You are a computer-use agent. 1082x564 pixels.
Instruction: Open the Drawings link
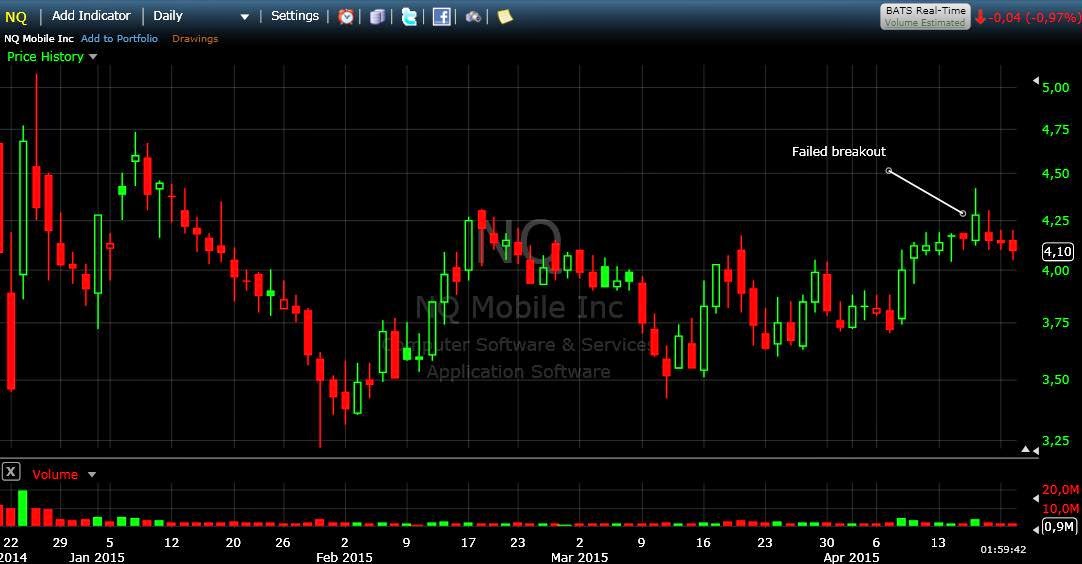click(195, 39)
